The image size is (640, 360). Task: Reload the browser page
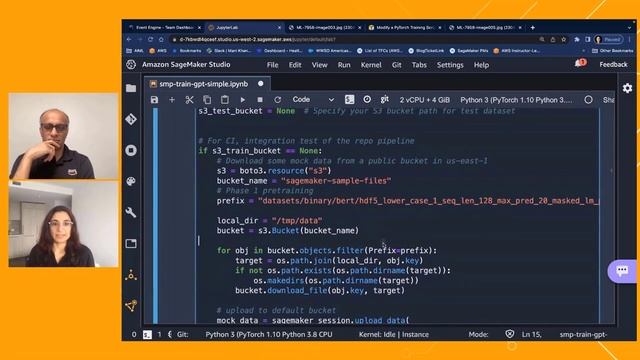pyautogui.click(x=150, y=39)
